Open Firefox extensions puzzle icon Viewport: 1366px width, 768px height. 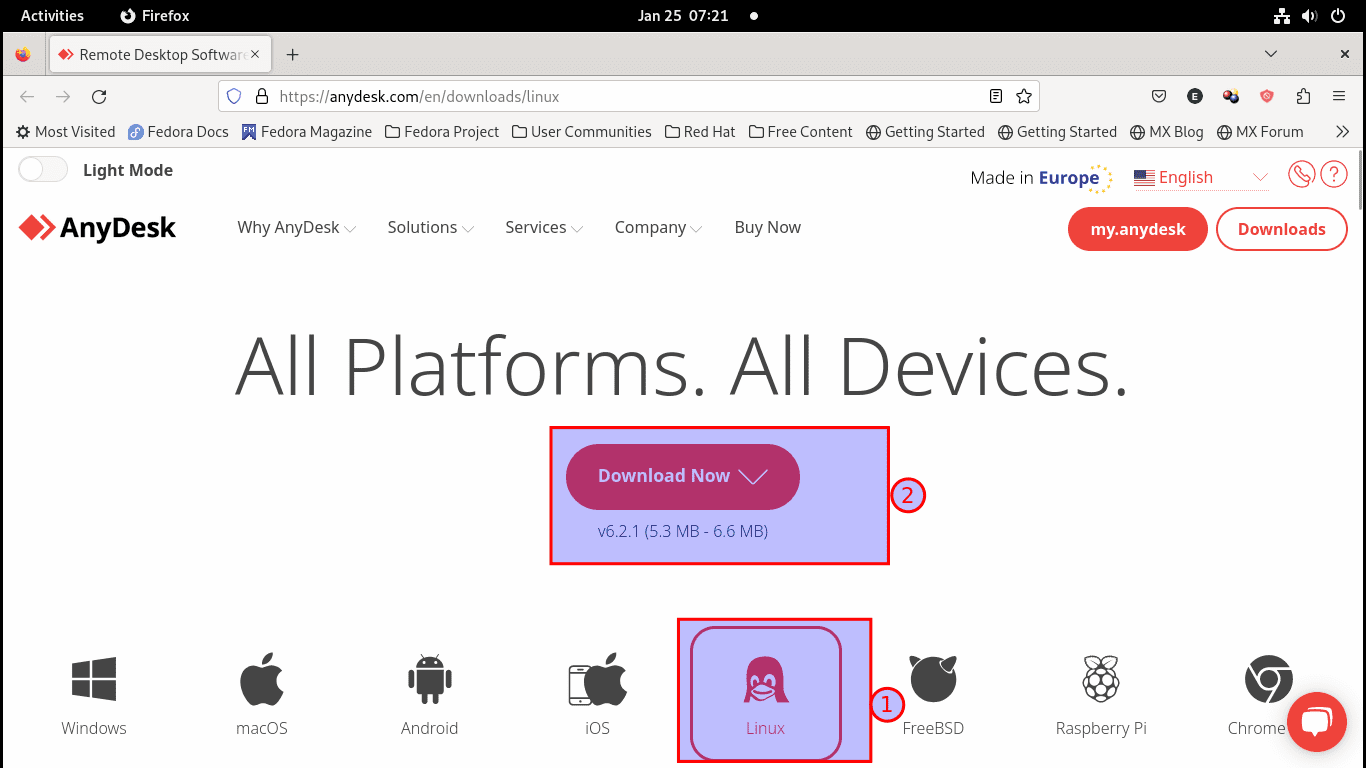pos(1303,97)
